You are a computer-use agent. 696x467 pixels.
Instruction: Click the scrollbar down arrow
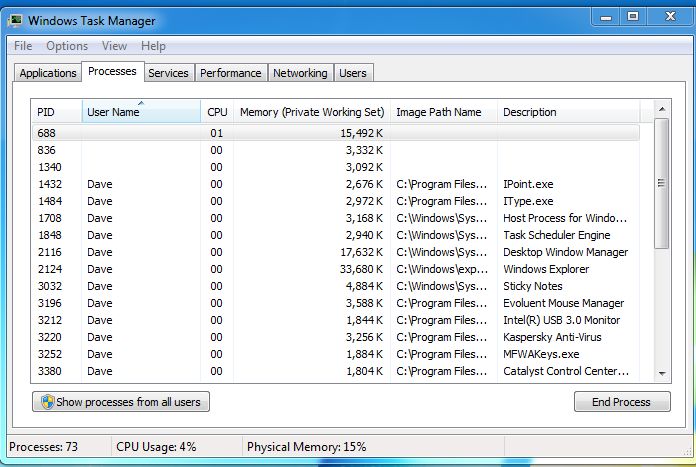[x=662, y=374]
